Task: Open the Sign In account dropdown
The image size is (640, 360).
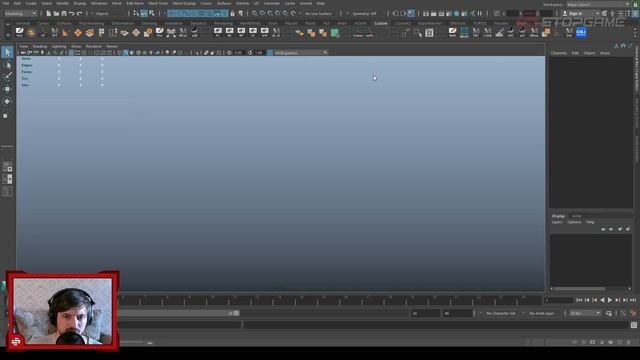Action: tap(580, 13)
